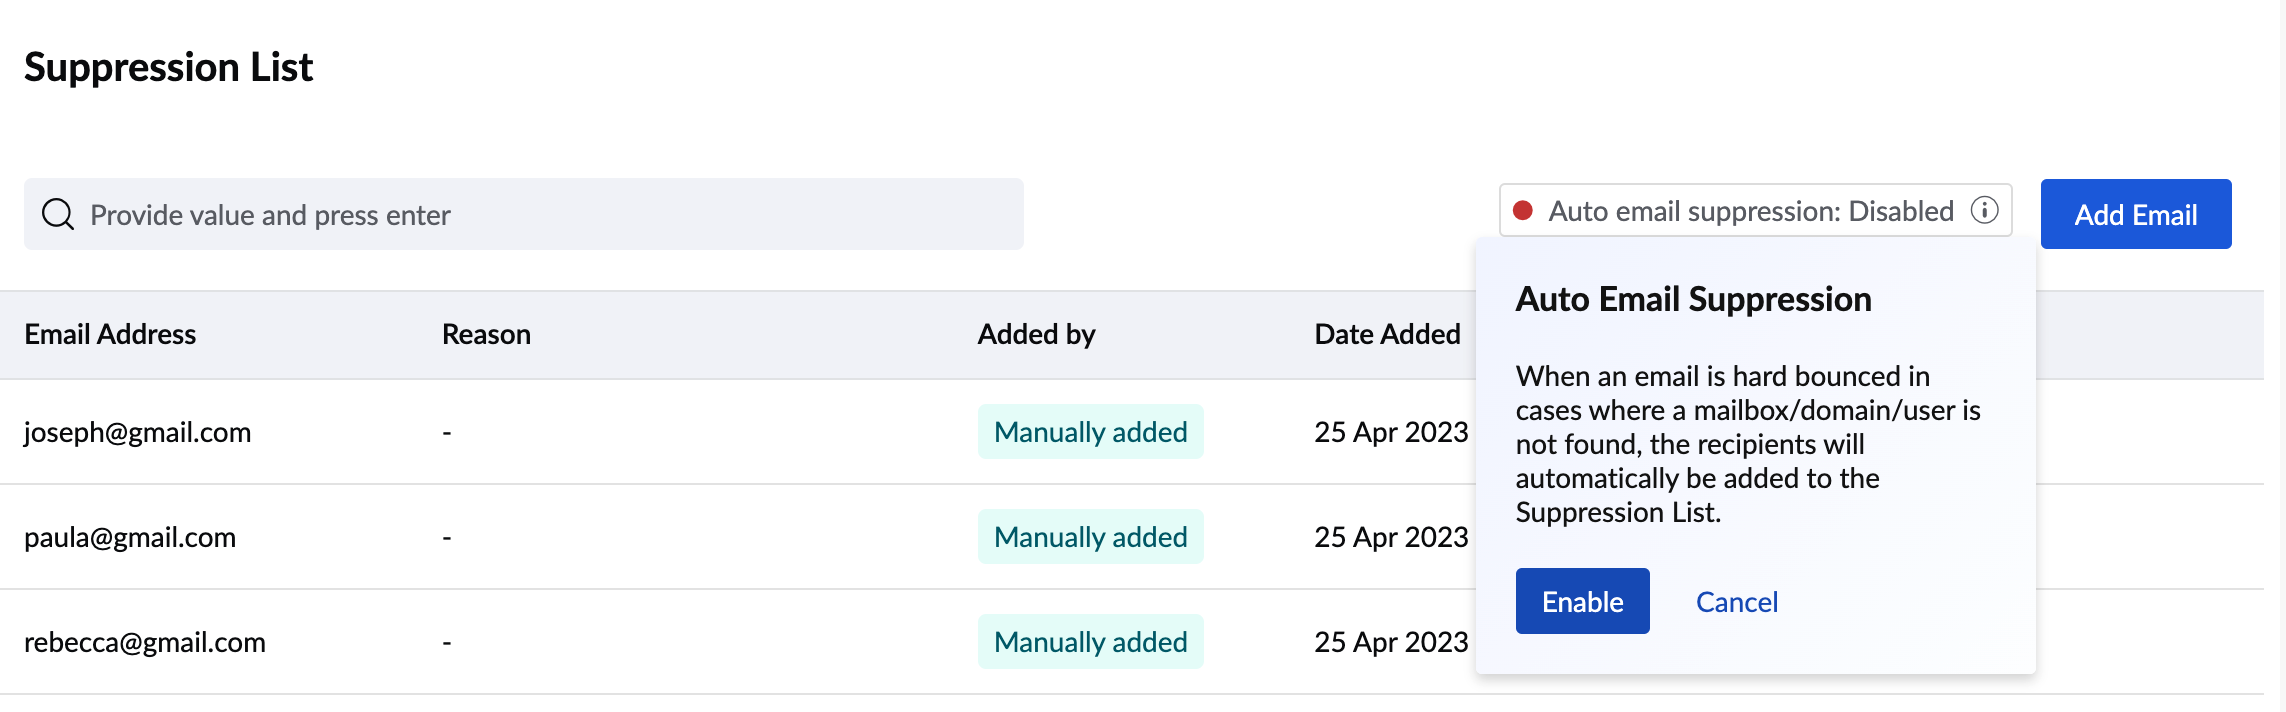The height and width of the screenshot is (712, 2286).
Task: Sort by Email Address column header
Action: tap(110, 334)
